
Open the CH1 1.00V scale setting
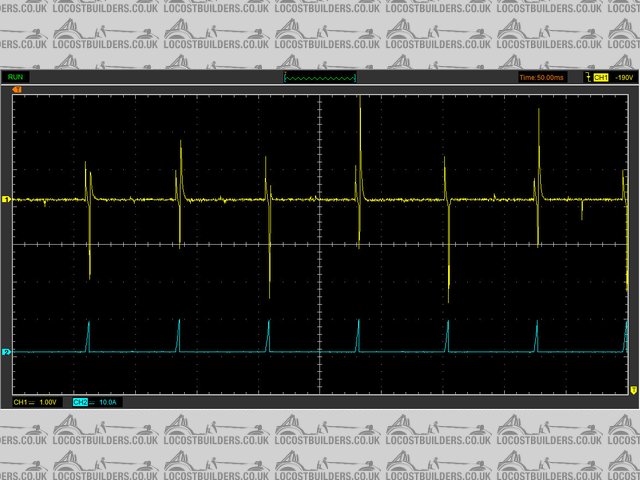pos(48,402)
